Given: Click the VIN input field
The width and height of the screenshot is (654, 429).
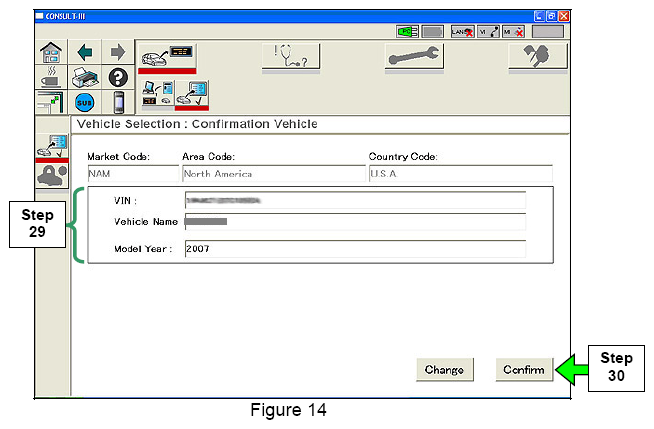Looking at the screenshot, I should tap(355, 200).
